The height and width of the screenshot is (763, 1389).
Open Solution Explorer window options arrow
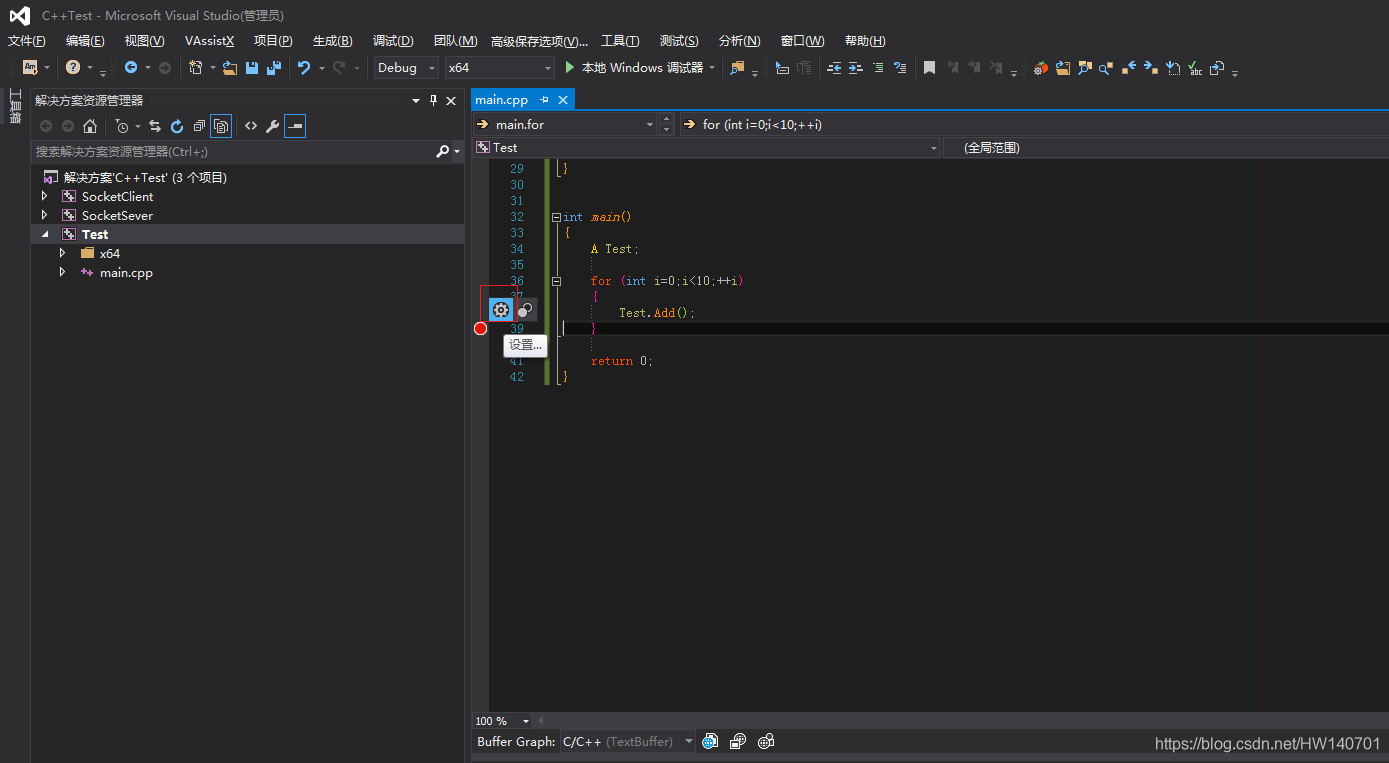(416, 100)
